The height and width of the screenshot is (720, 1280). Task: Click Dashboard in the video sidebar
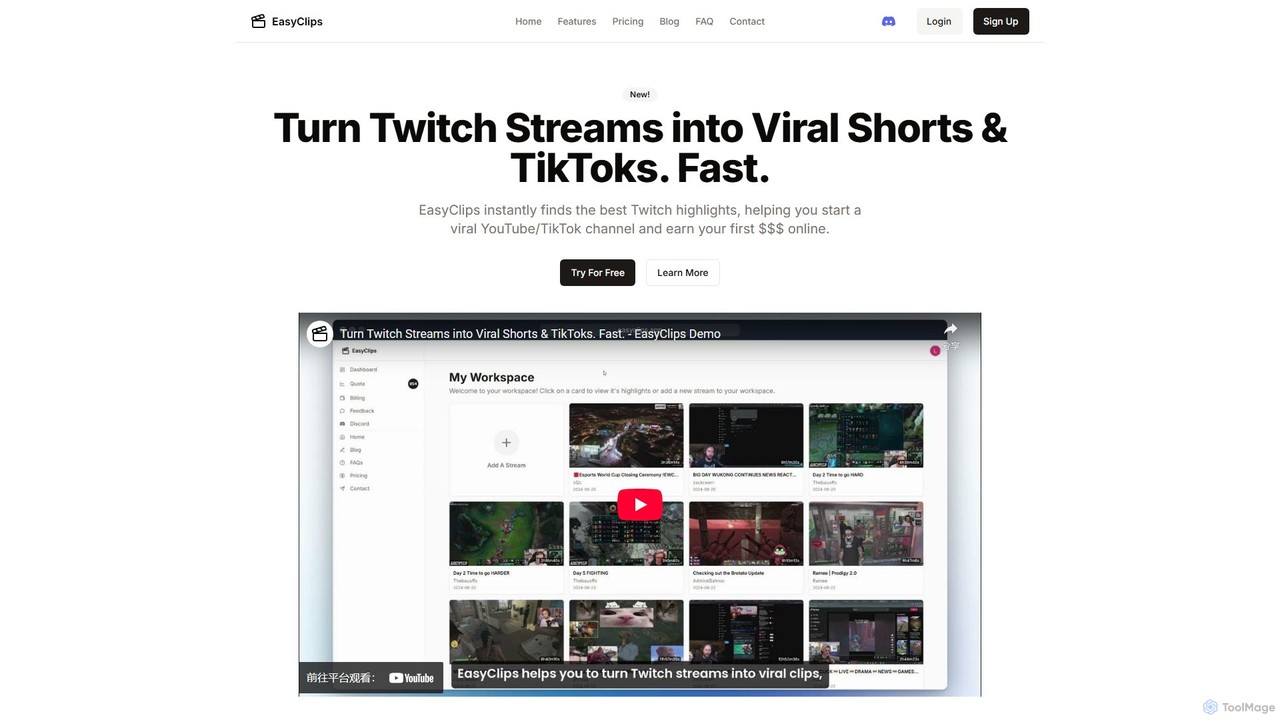click(363, 370)
